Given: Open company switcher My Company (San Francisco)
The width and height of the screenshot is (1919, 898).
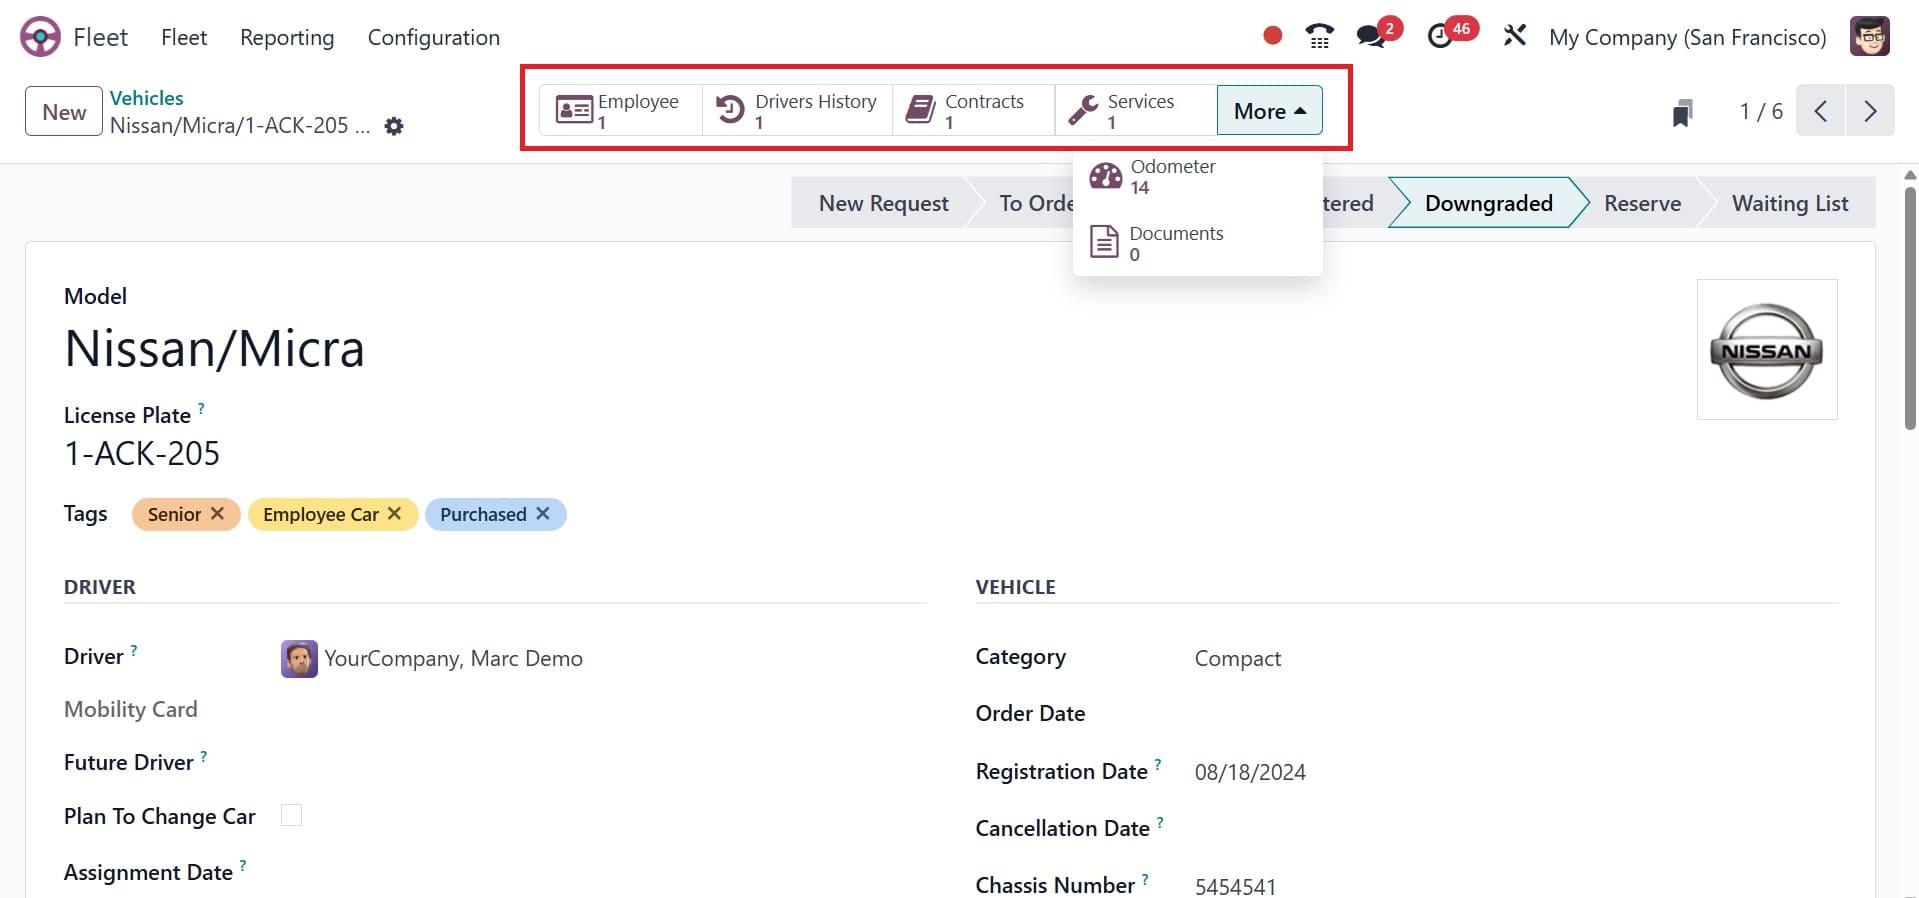Looking at the screenshot, I should coord(1687,37).
